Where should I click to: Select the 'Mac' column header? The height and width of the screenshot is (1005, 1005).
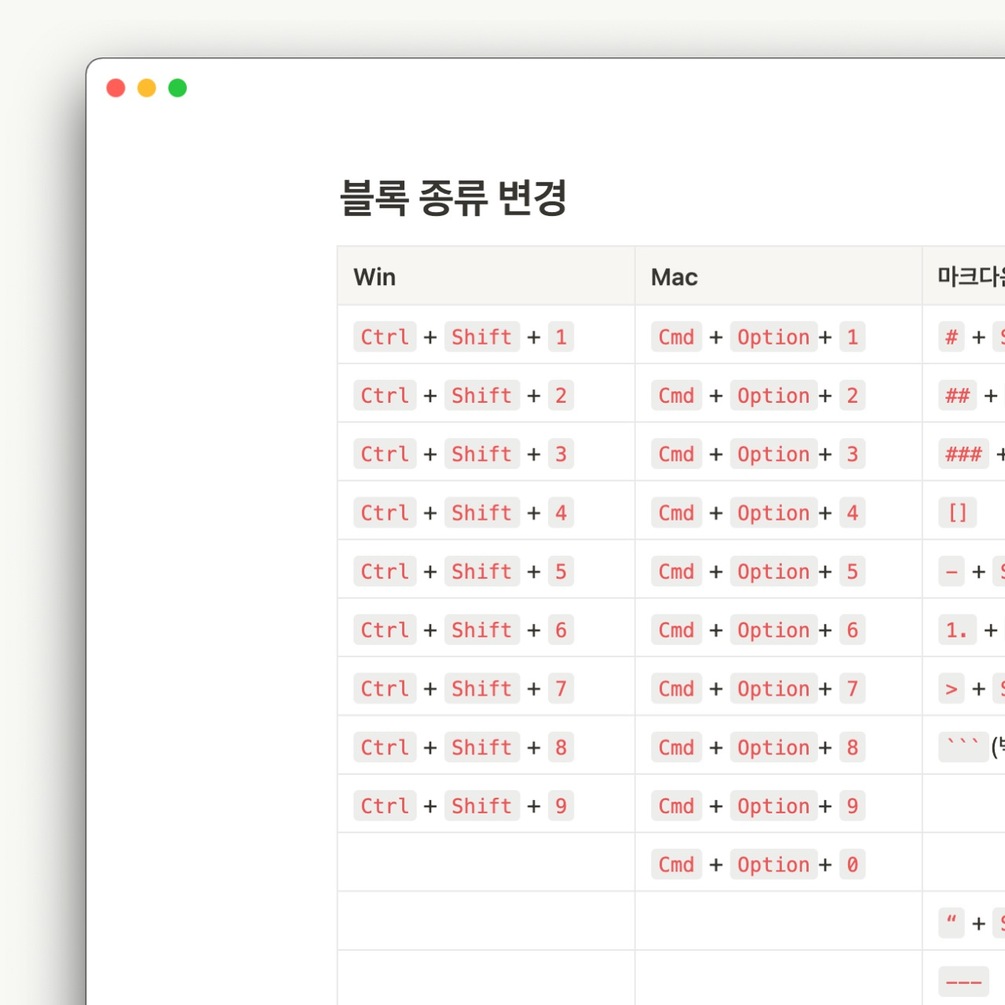(779, 277)
